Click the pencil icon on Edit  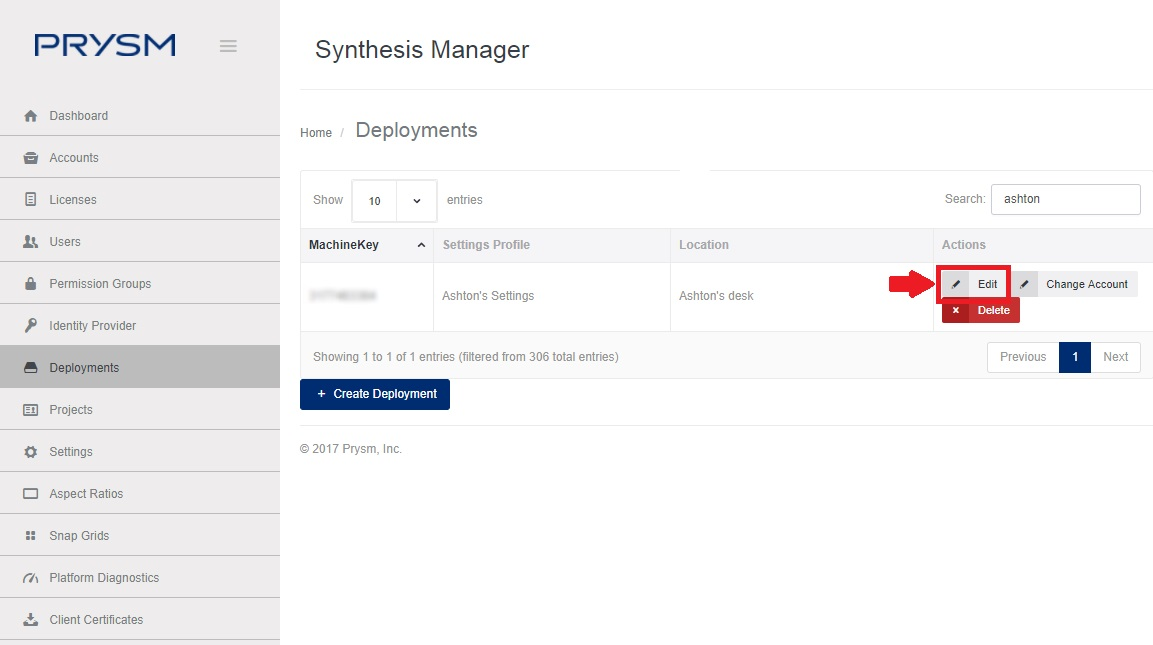[956, 284]
